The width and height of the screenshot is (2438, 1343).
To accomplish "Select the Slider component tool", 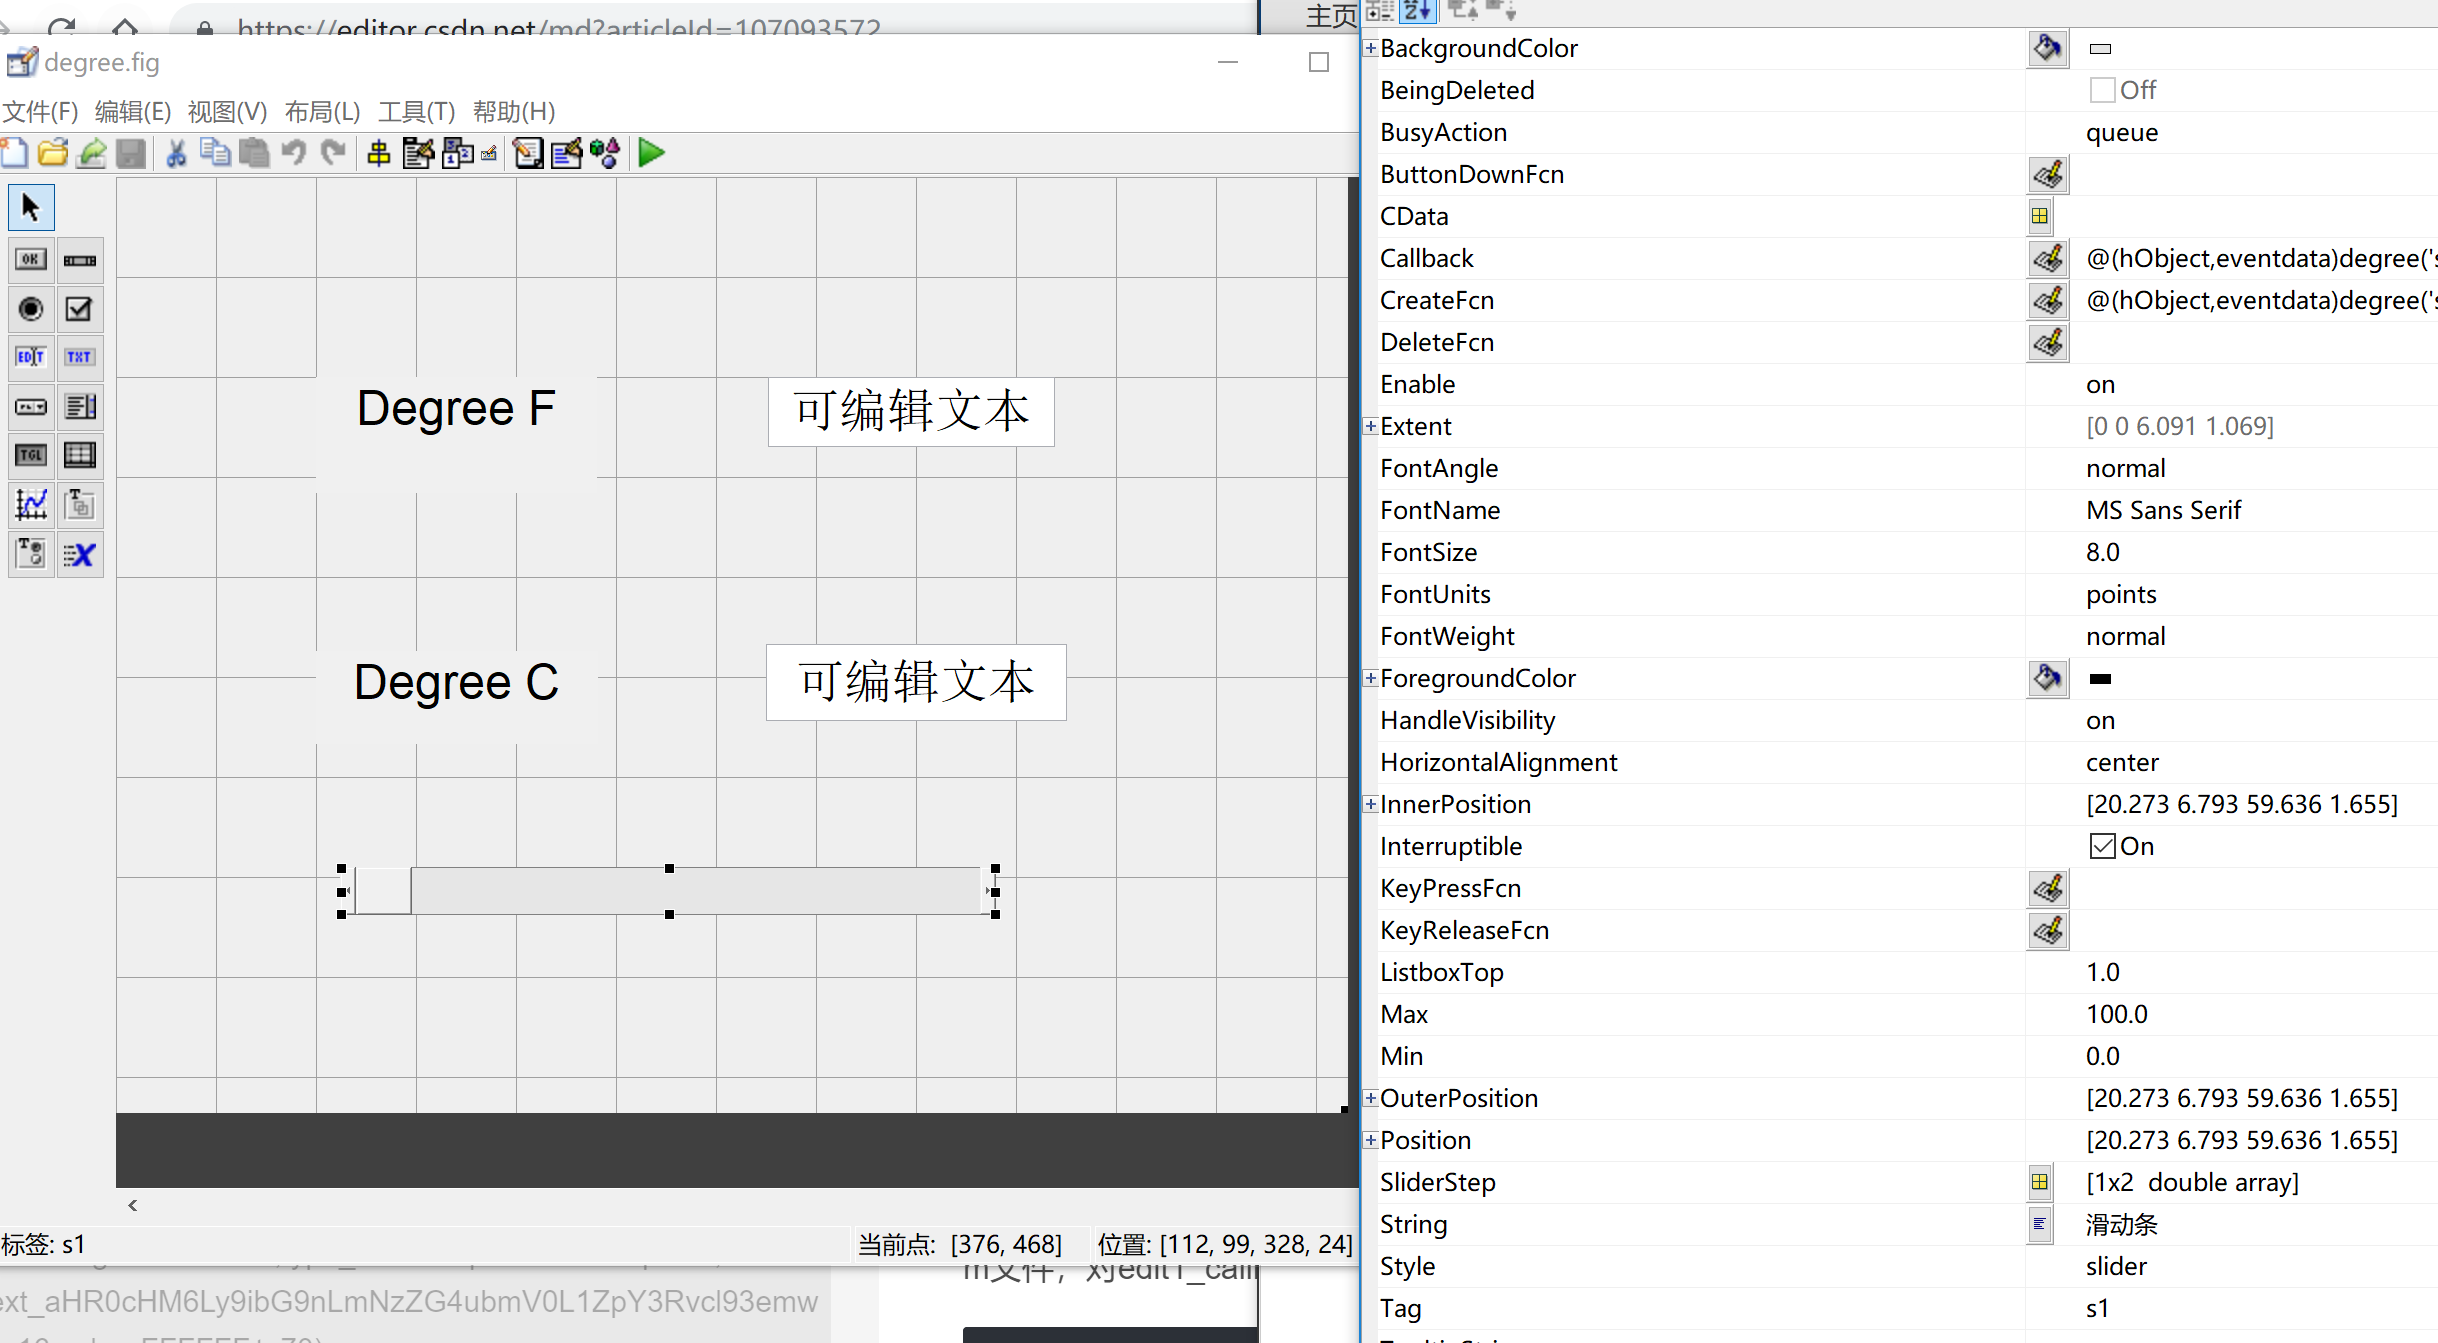I will [x=80, y=260].
